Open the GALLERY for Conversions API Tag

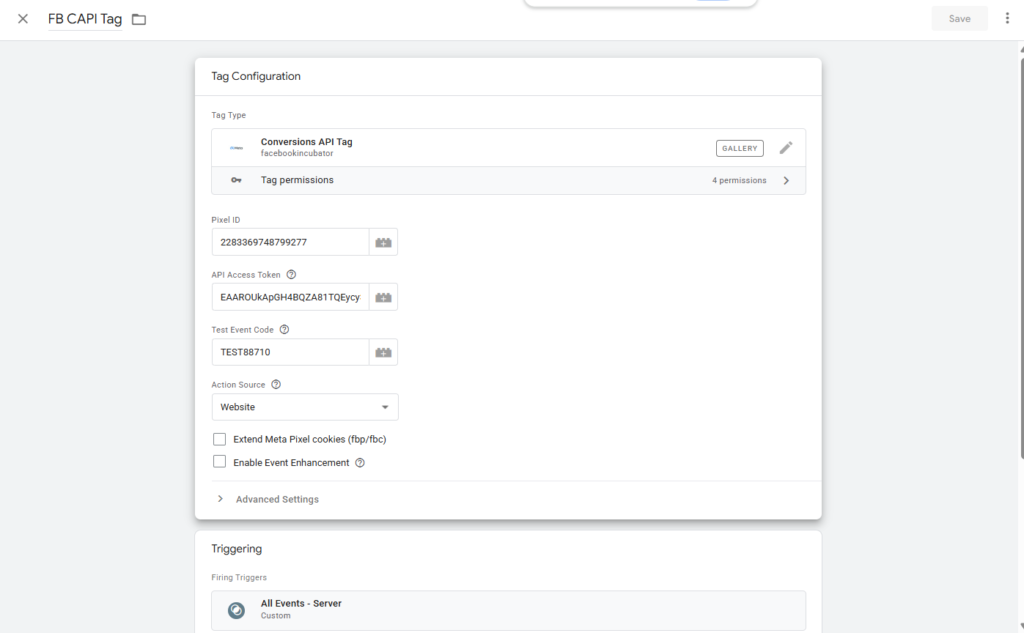739,147
